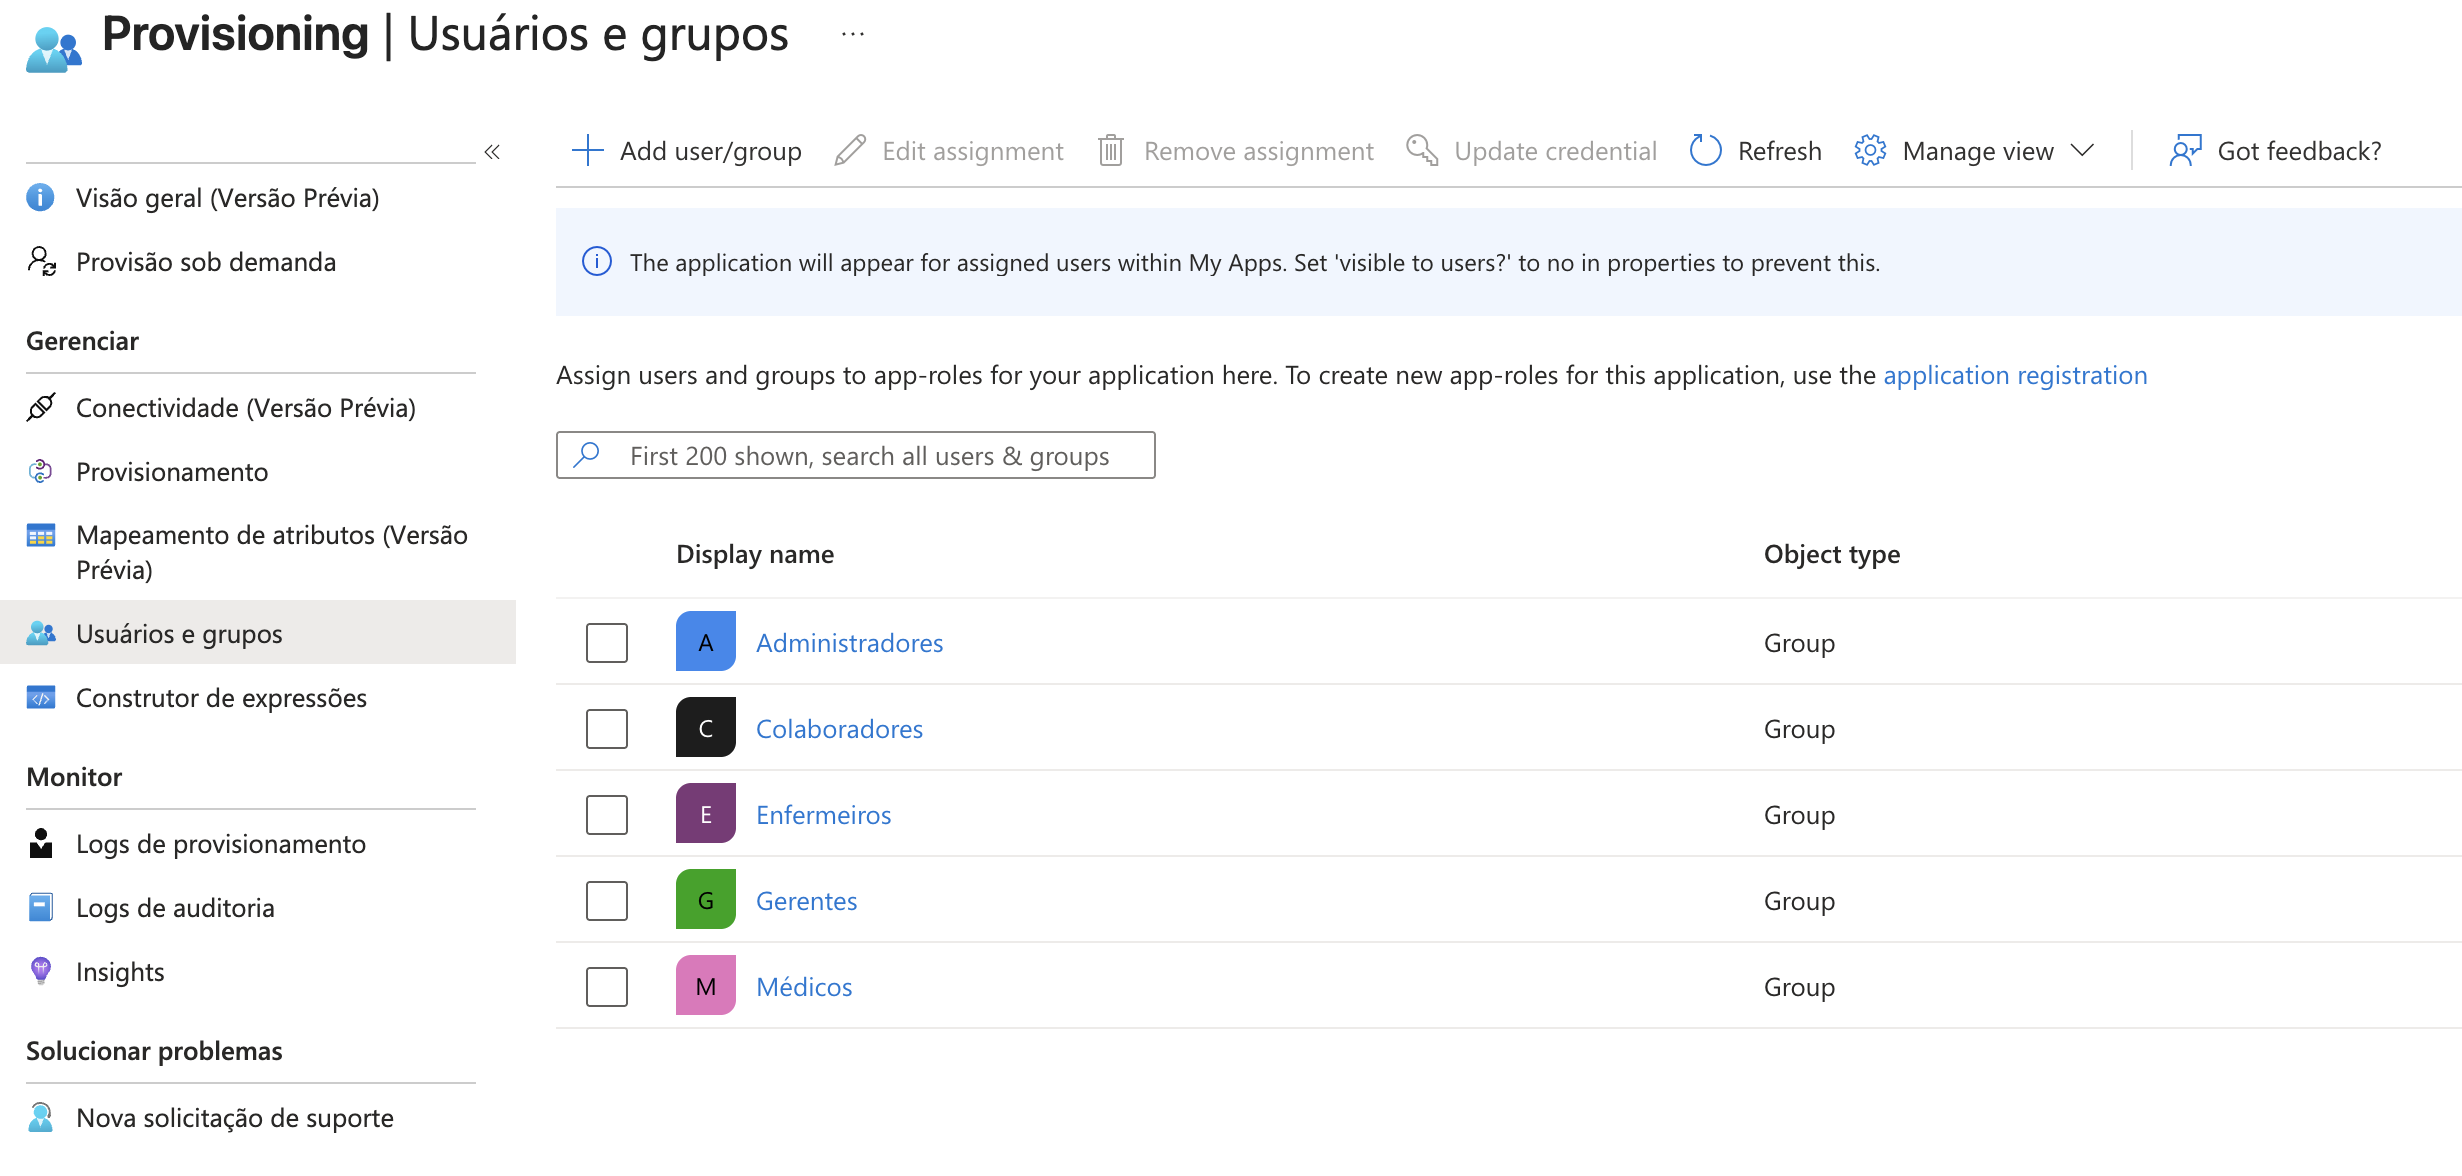This screenshot has width=2462, height=1176.
Task: Open Provisionamento in the sidebar
Action: pos(172,471)
